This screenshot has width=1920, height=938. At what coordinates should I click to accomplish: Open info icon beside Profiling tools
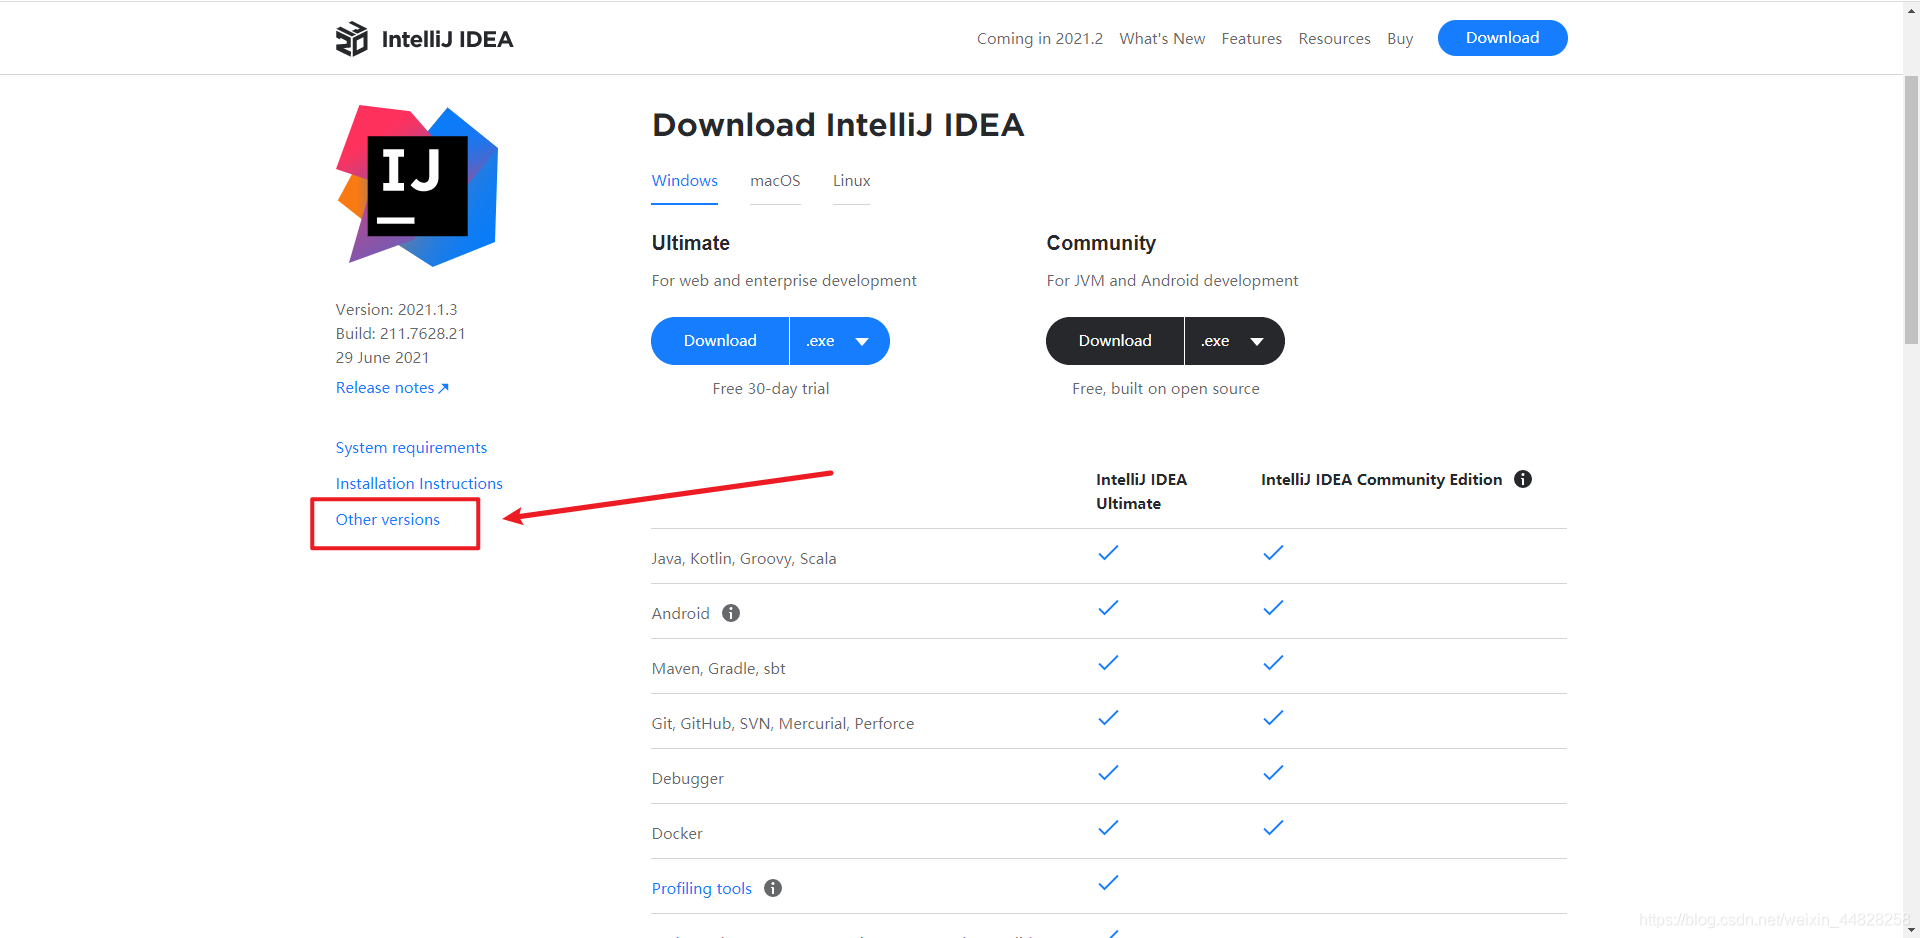point(773,888)
